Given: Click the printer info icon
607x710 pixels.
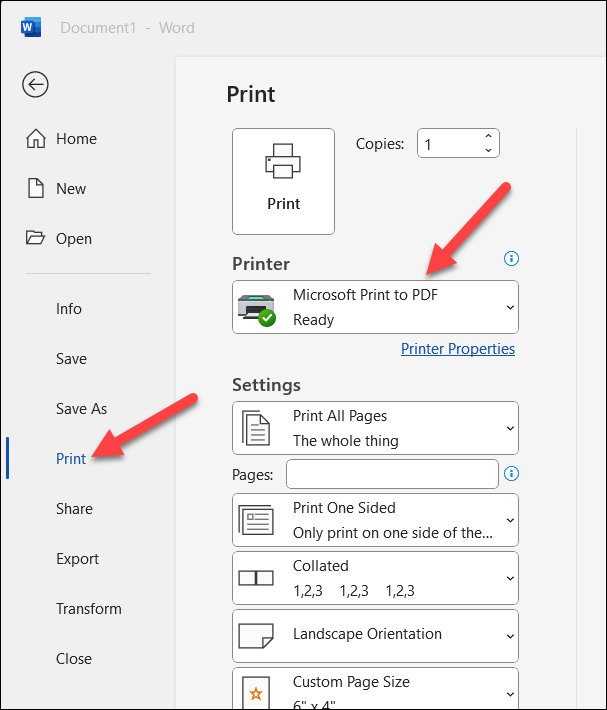Looking at the screenshot, I should point(512,259).
